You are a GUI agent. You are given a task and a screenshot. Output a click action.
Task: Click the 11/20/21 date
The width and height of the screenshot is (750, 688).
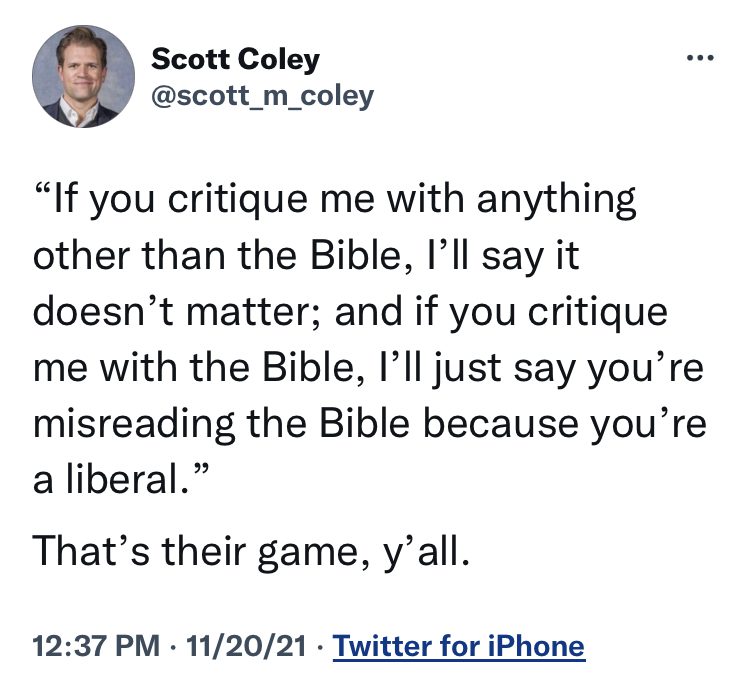[x=246, y=646]
